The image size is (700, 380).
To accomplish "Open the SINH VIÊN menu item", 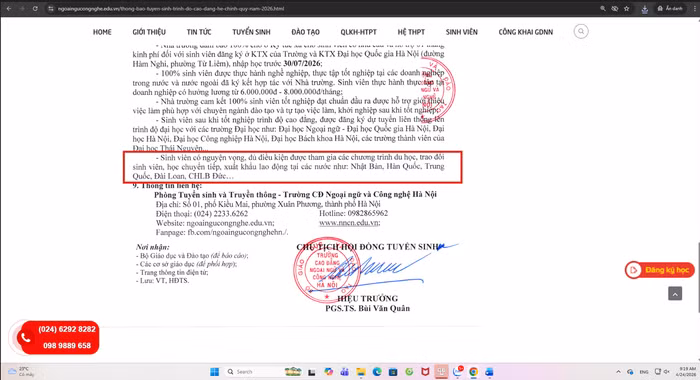I will (462, 32).
